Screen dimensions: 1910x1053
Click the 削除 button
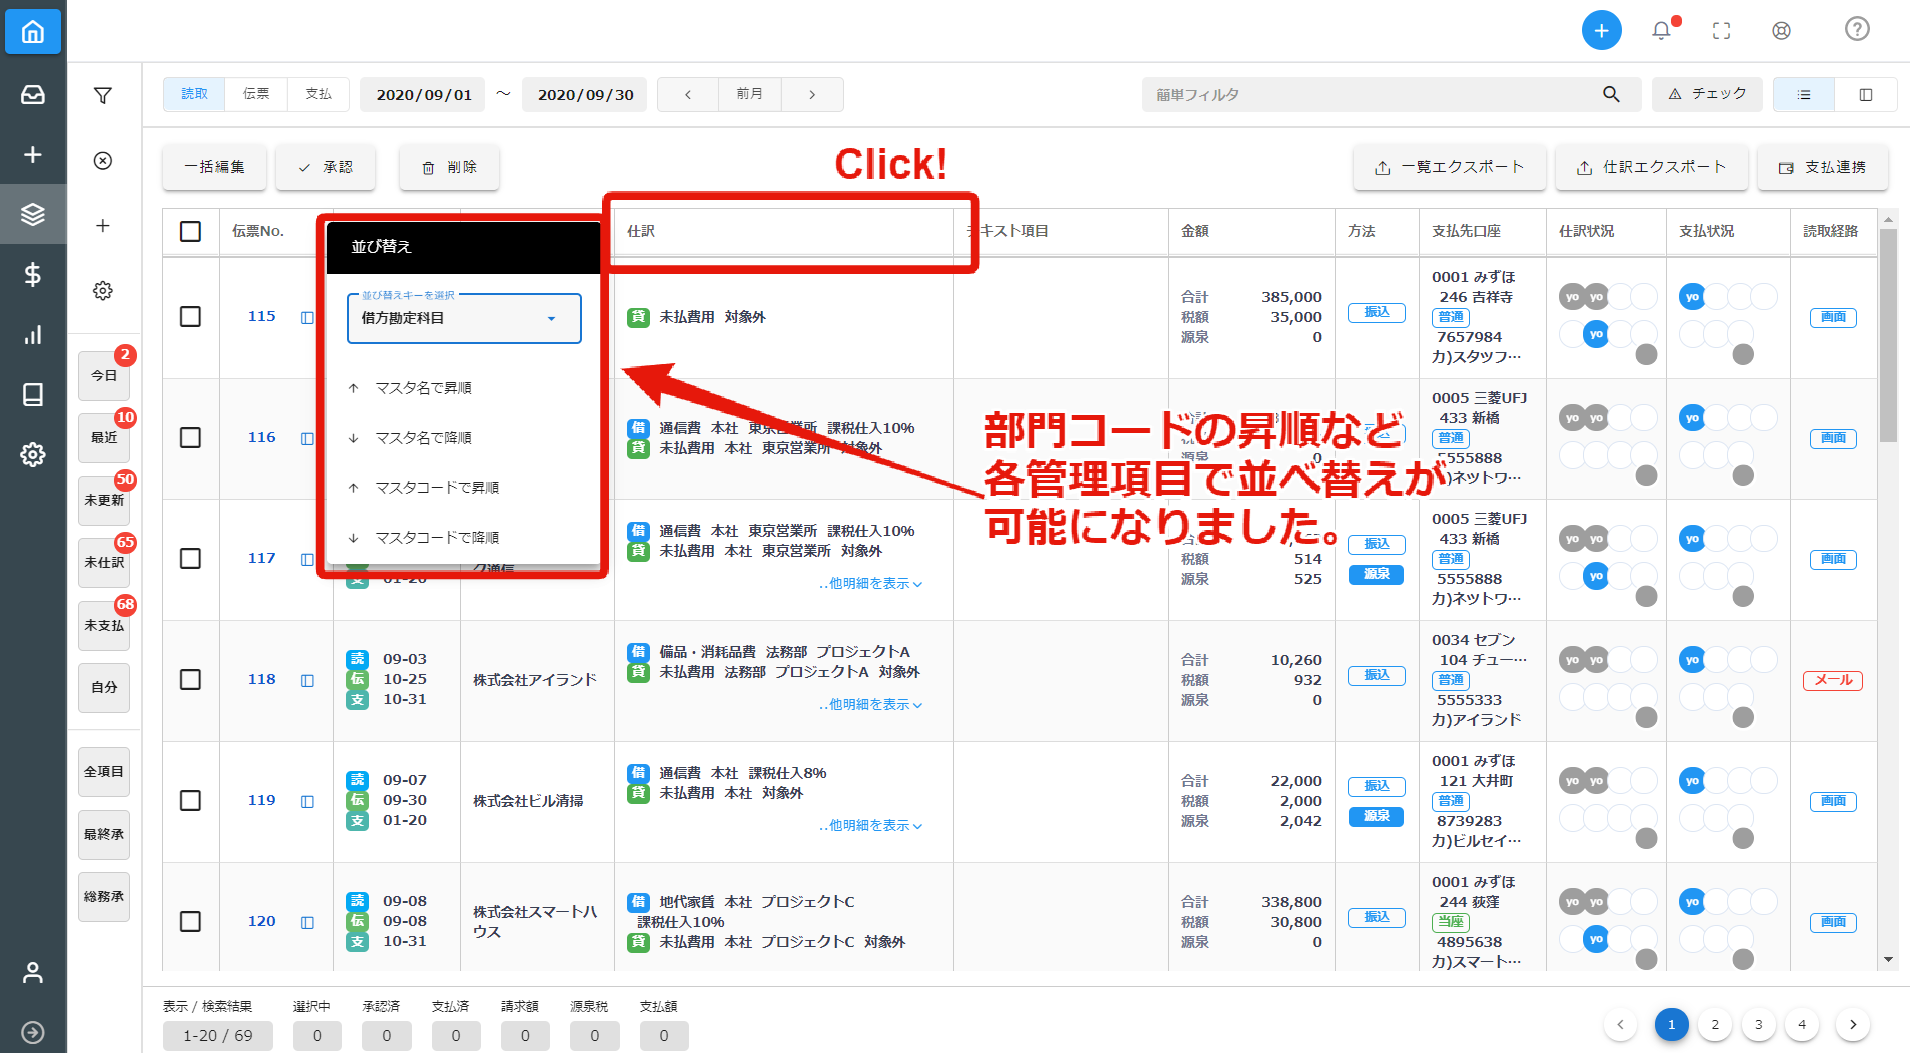click(x=449, y=167)
